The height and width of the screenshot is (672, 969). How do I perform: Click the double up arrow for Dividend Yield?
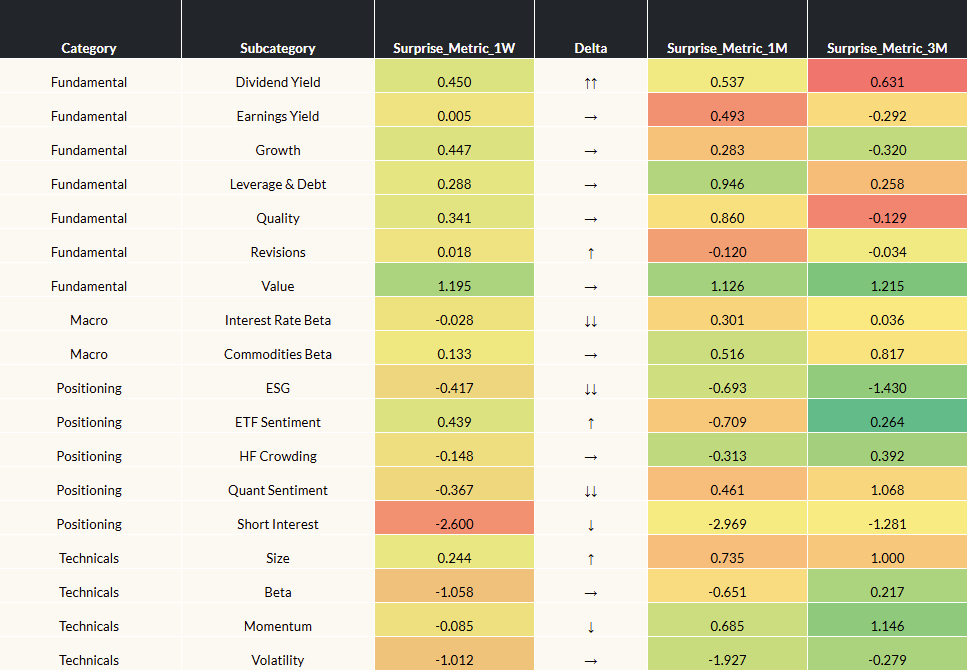point(591,83)
